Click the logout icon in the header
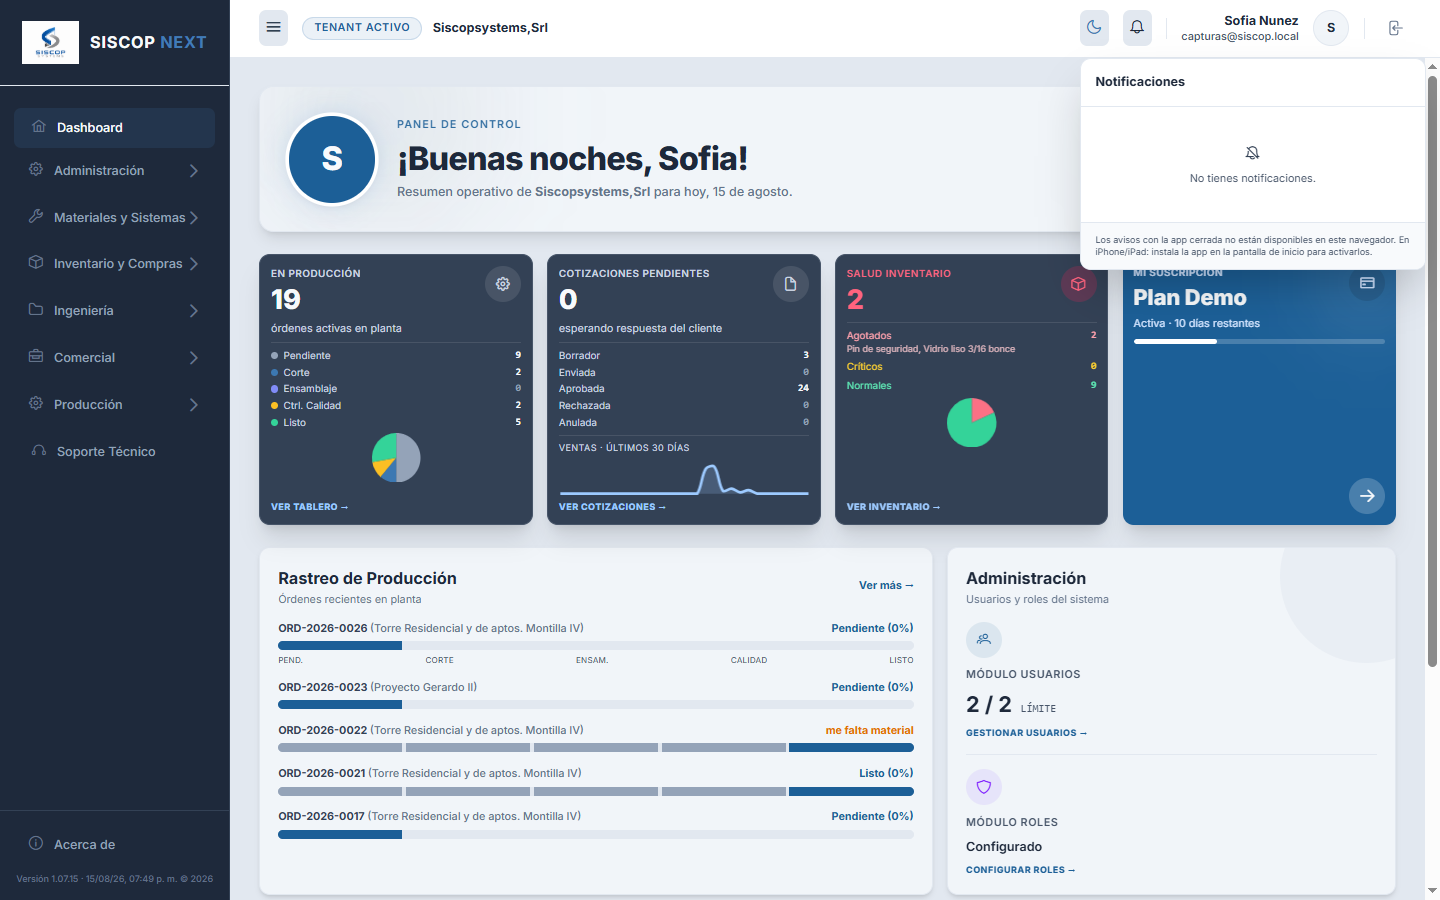1440x900 pixels. tap(1395, 28)
